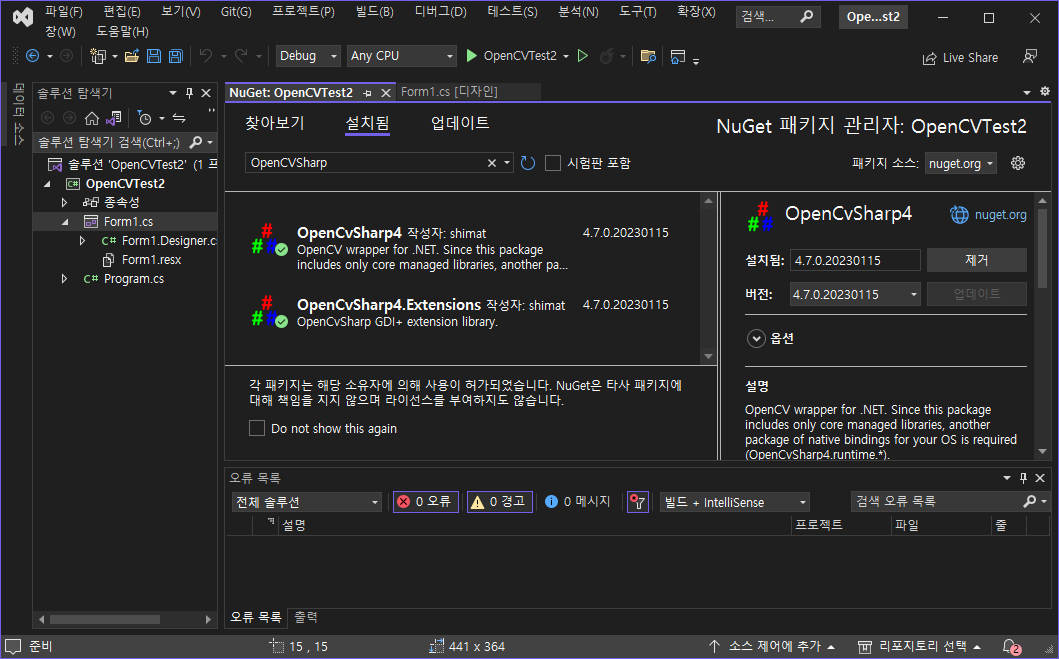The width and height of the screenshot is (1059, 659).
Task: Click the uninstall button 제거
Action: coord(977,260)
